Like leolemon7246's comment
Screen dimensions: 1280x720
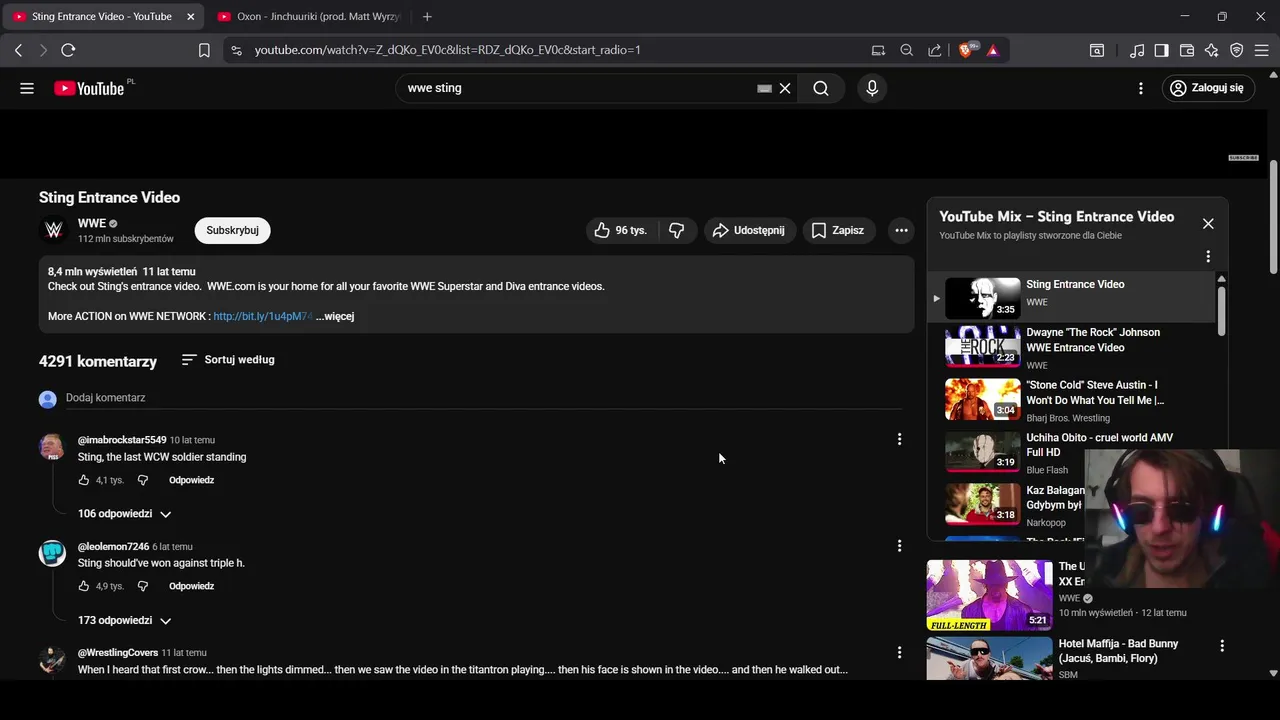point(84,586)
